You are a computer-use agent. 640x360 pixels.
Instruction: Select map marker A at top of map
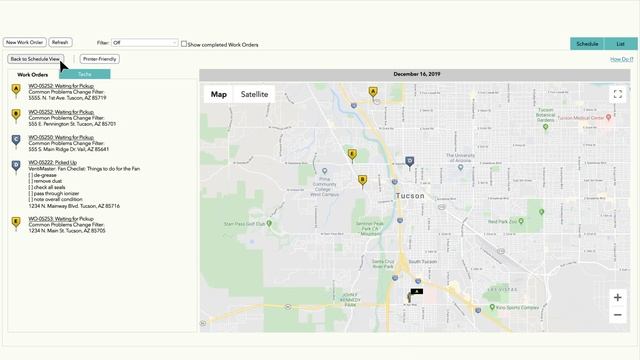click(x=373, y=92)
